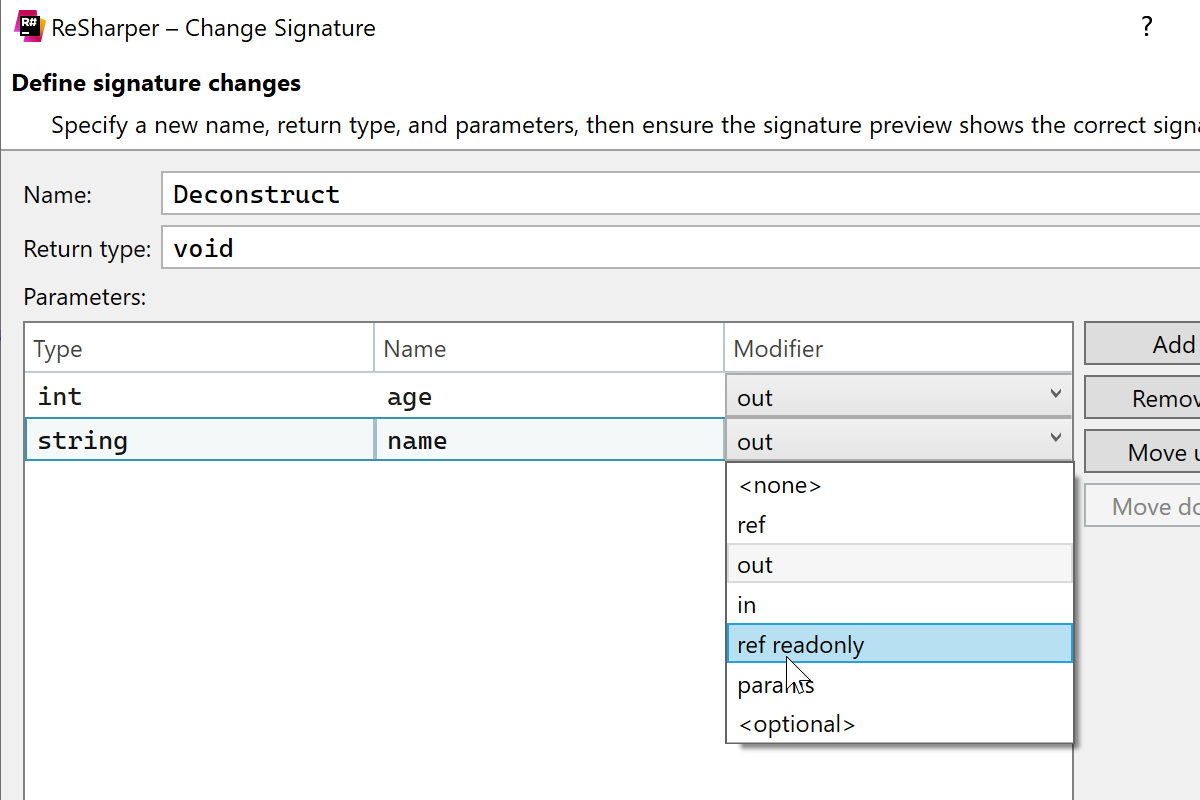Edit the int type cell

(200, 397)
